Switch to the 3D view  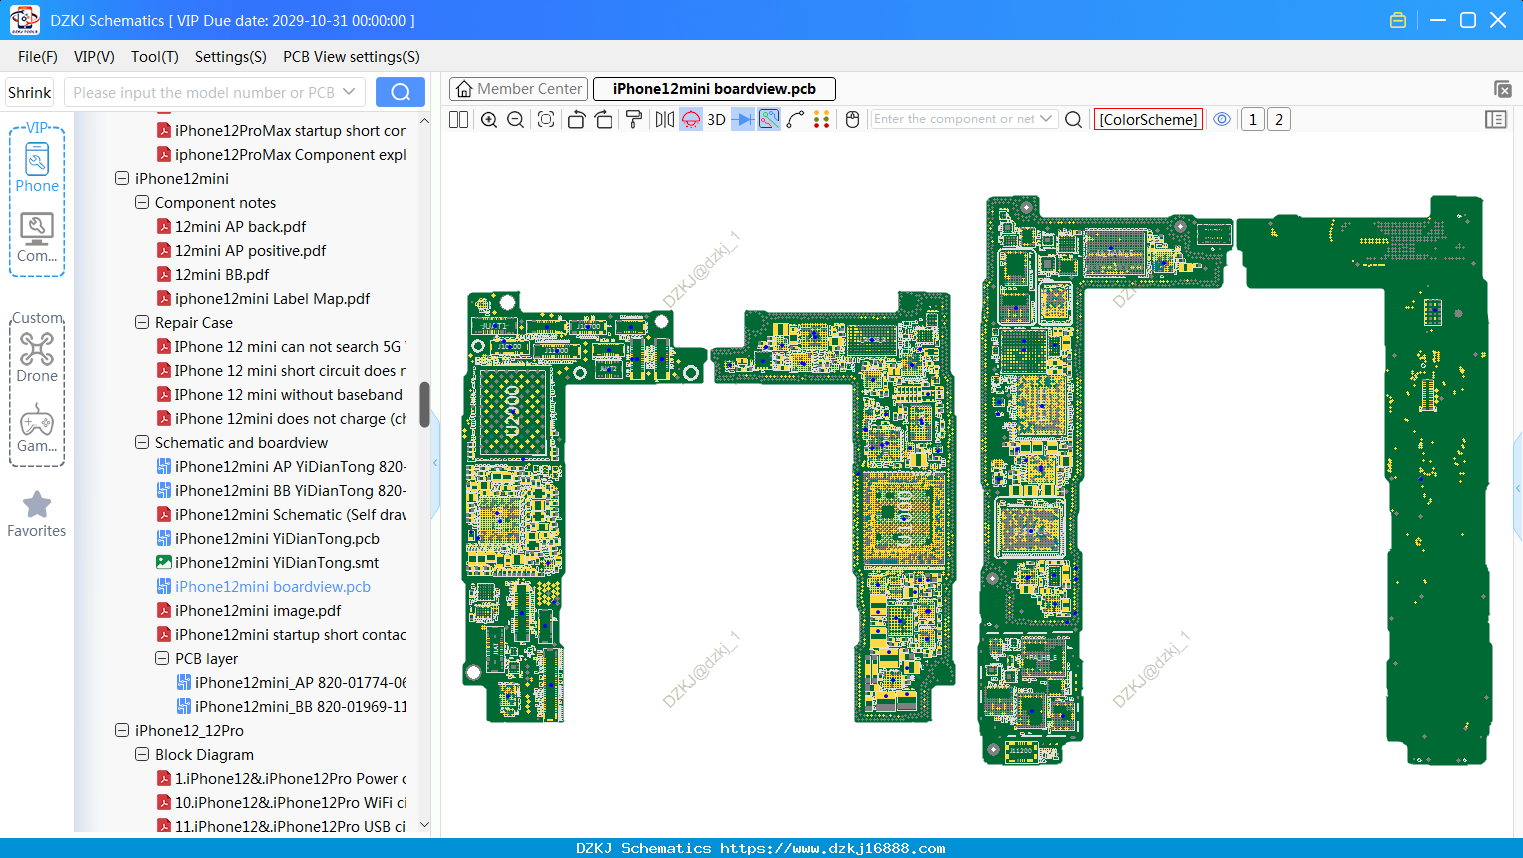pyautogui.click(x=717, y=119)
